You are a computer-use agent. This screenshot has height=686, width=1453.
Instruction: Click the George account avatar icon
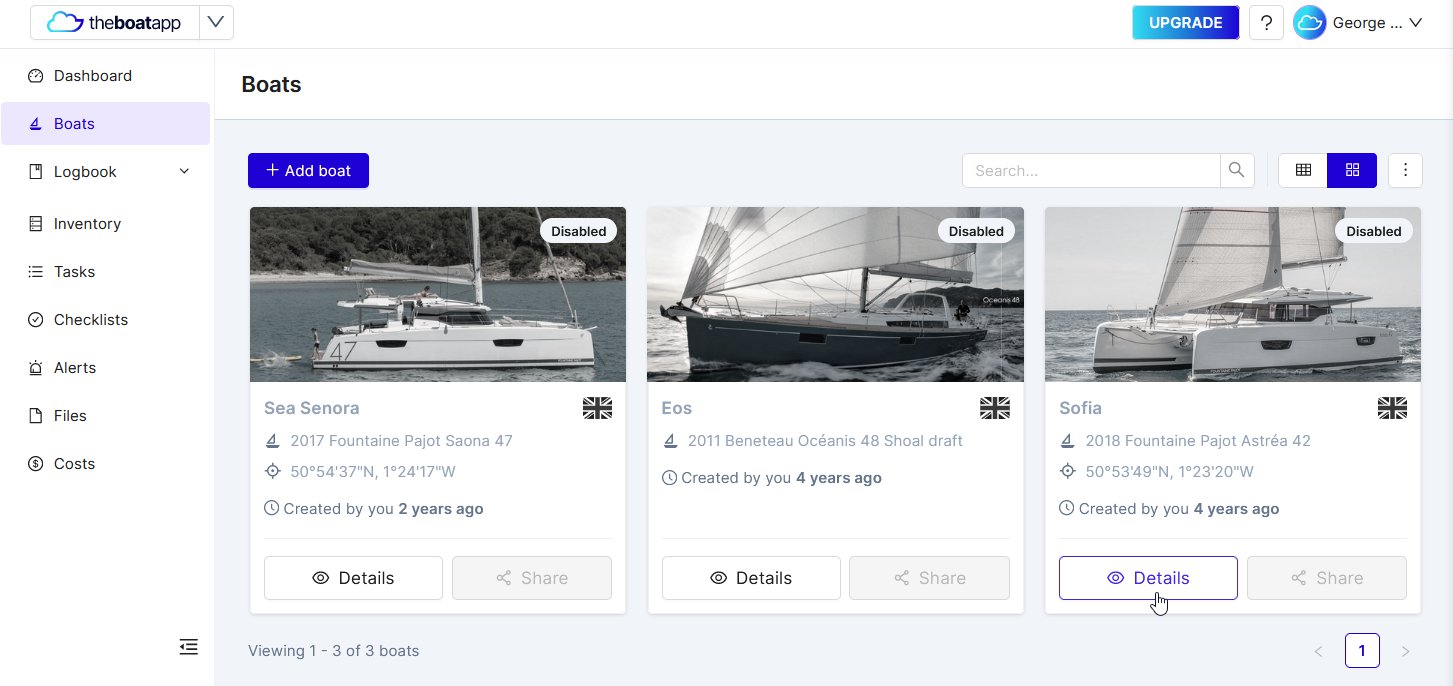click(1309, 23)
